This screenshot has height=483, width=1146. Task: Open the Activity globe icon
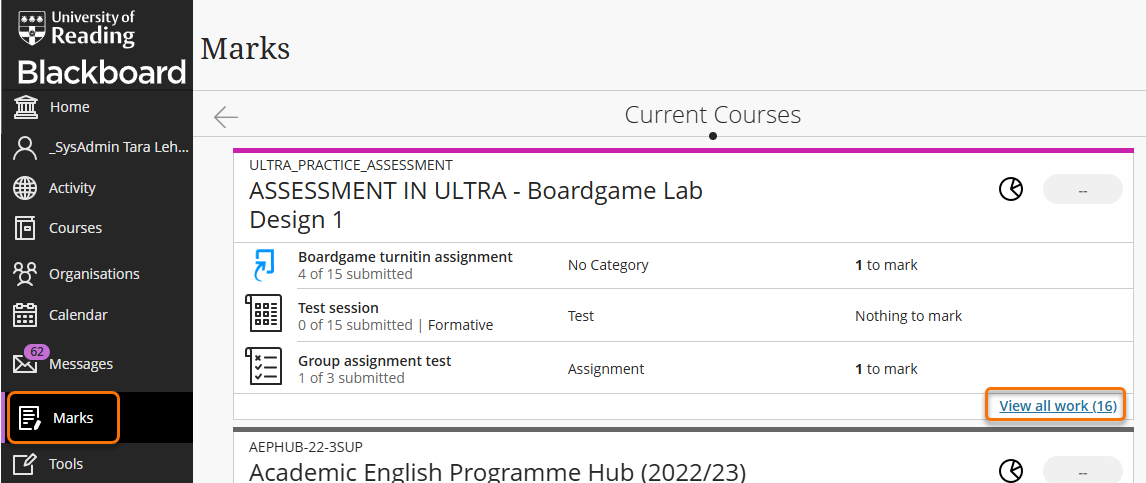(x=25, y=188)
